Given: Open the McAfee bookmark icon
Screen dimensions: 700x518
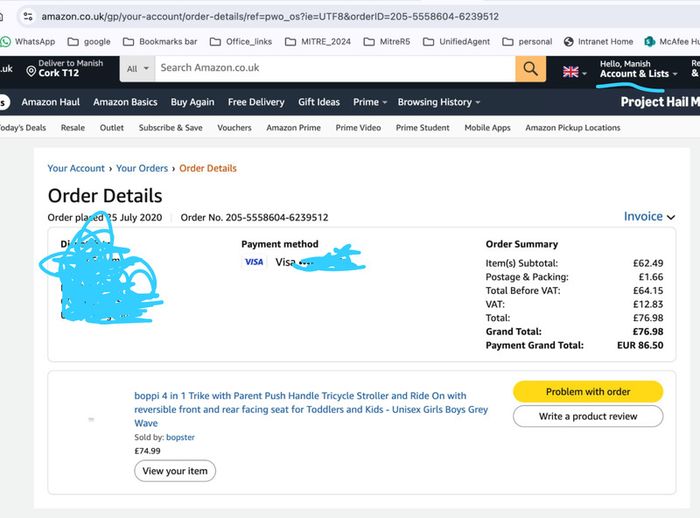Looking at the screenshot, I should pos(650,42).
